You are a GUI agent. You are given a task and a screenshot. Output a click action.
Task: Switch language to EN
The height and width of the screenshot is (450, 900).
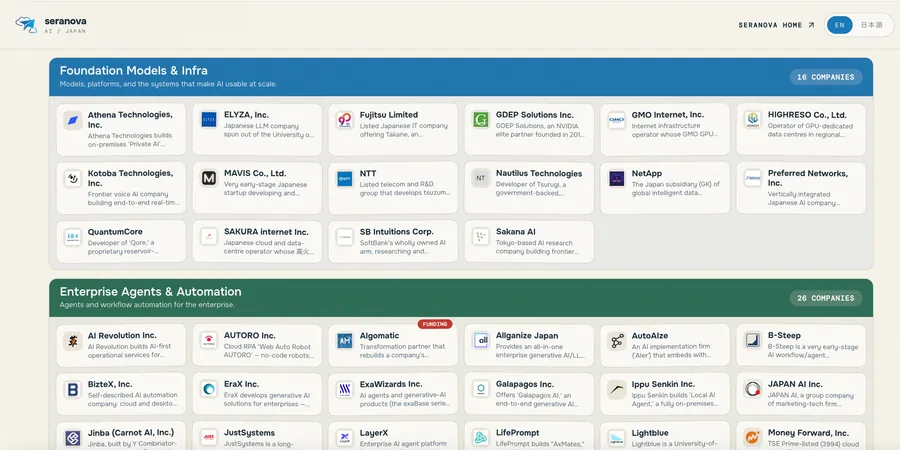point(840,25)
